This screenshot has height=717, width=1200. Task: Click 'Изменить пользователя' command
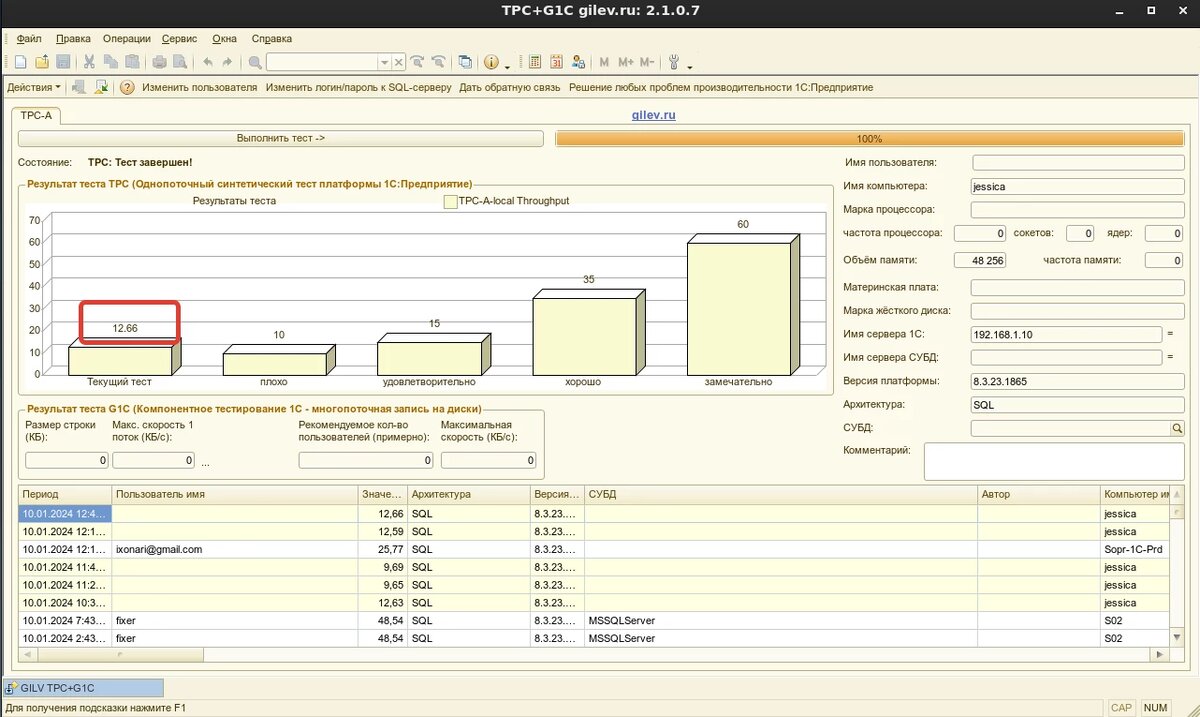199,87
